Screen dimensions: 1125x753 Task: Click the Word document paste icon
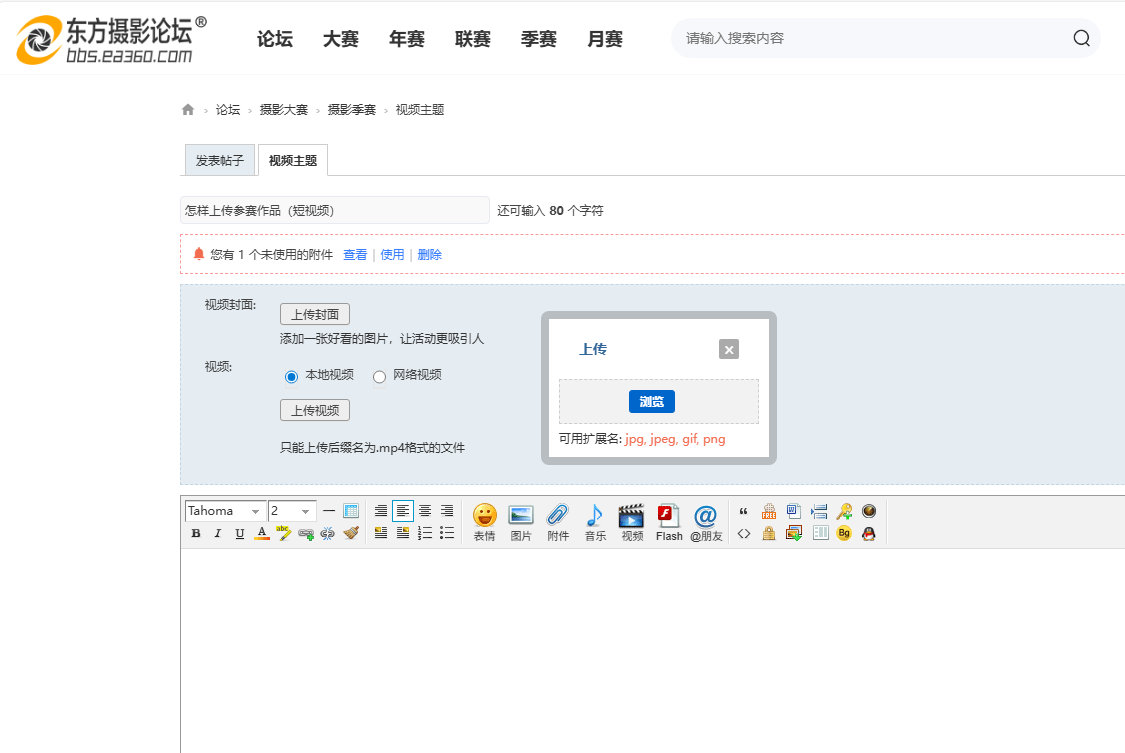pos(794,511)
